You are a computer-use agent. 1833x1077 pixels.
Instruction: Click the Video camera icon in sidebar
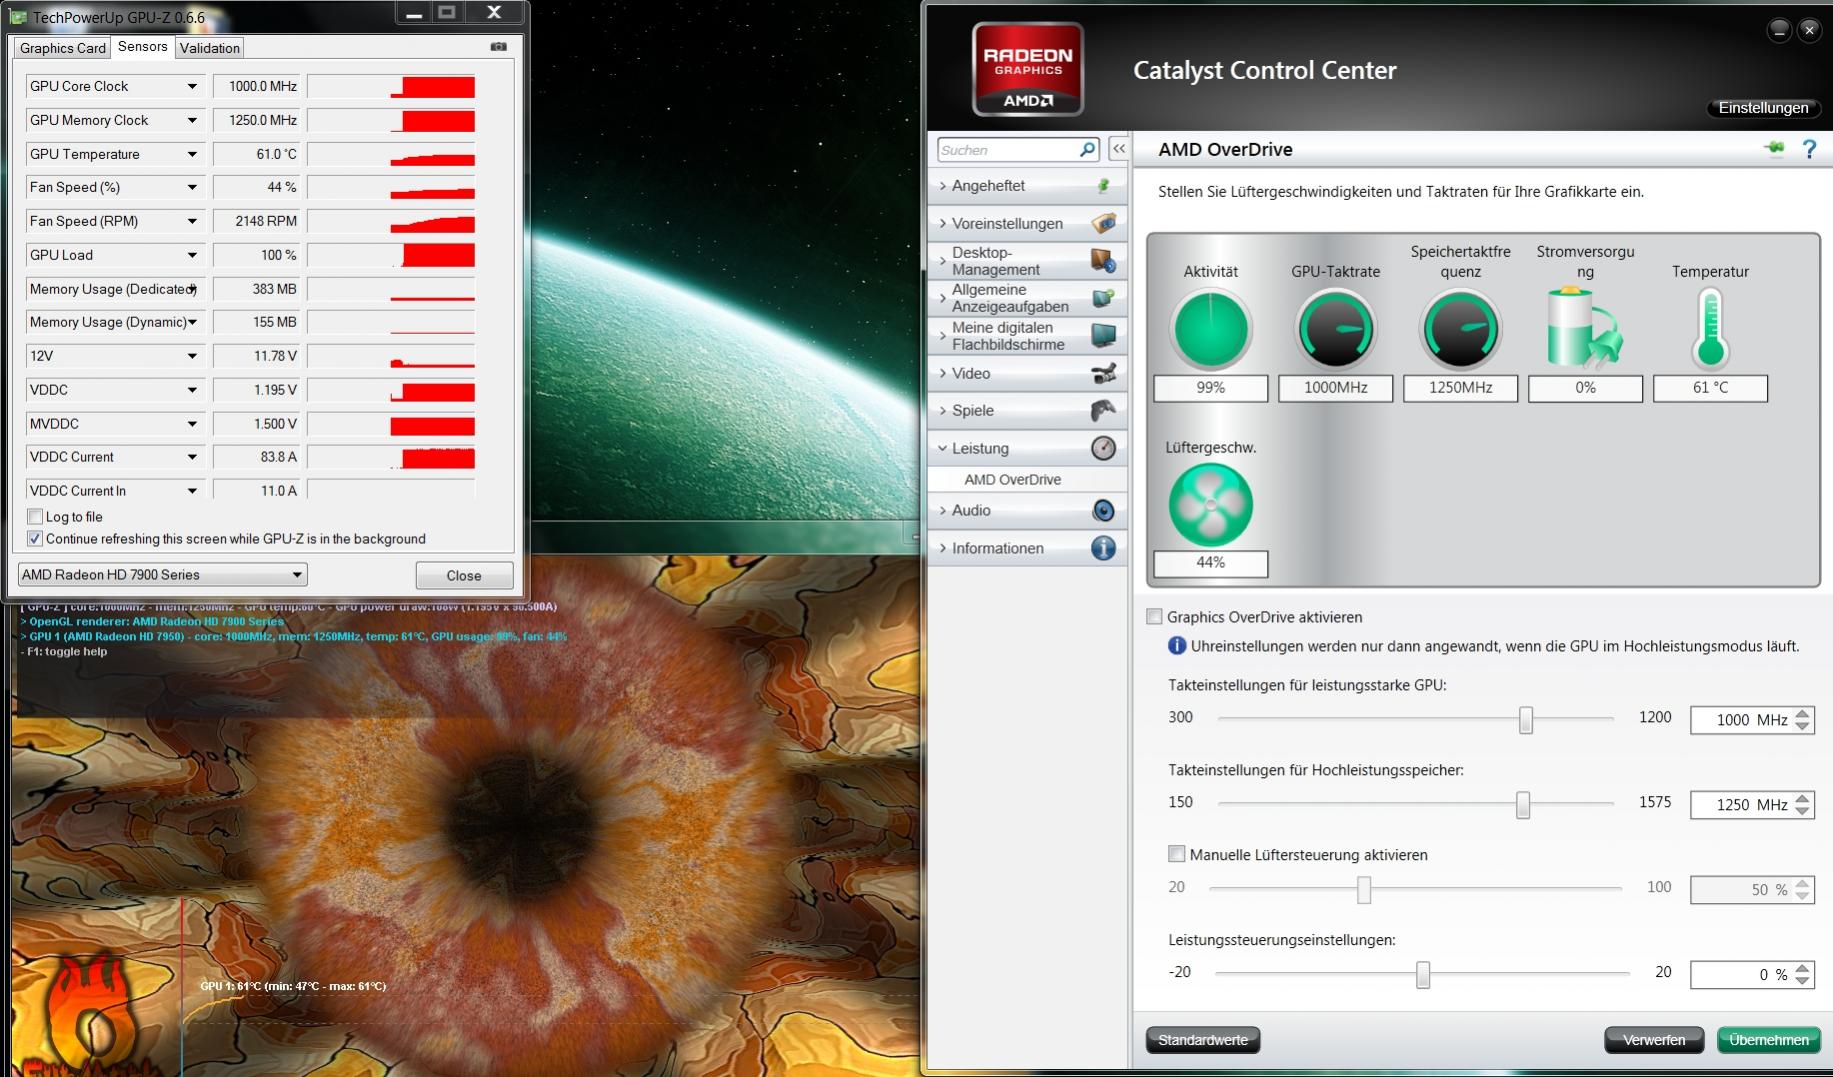pyautogui.click(x=1104, y=373)
